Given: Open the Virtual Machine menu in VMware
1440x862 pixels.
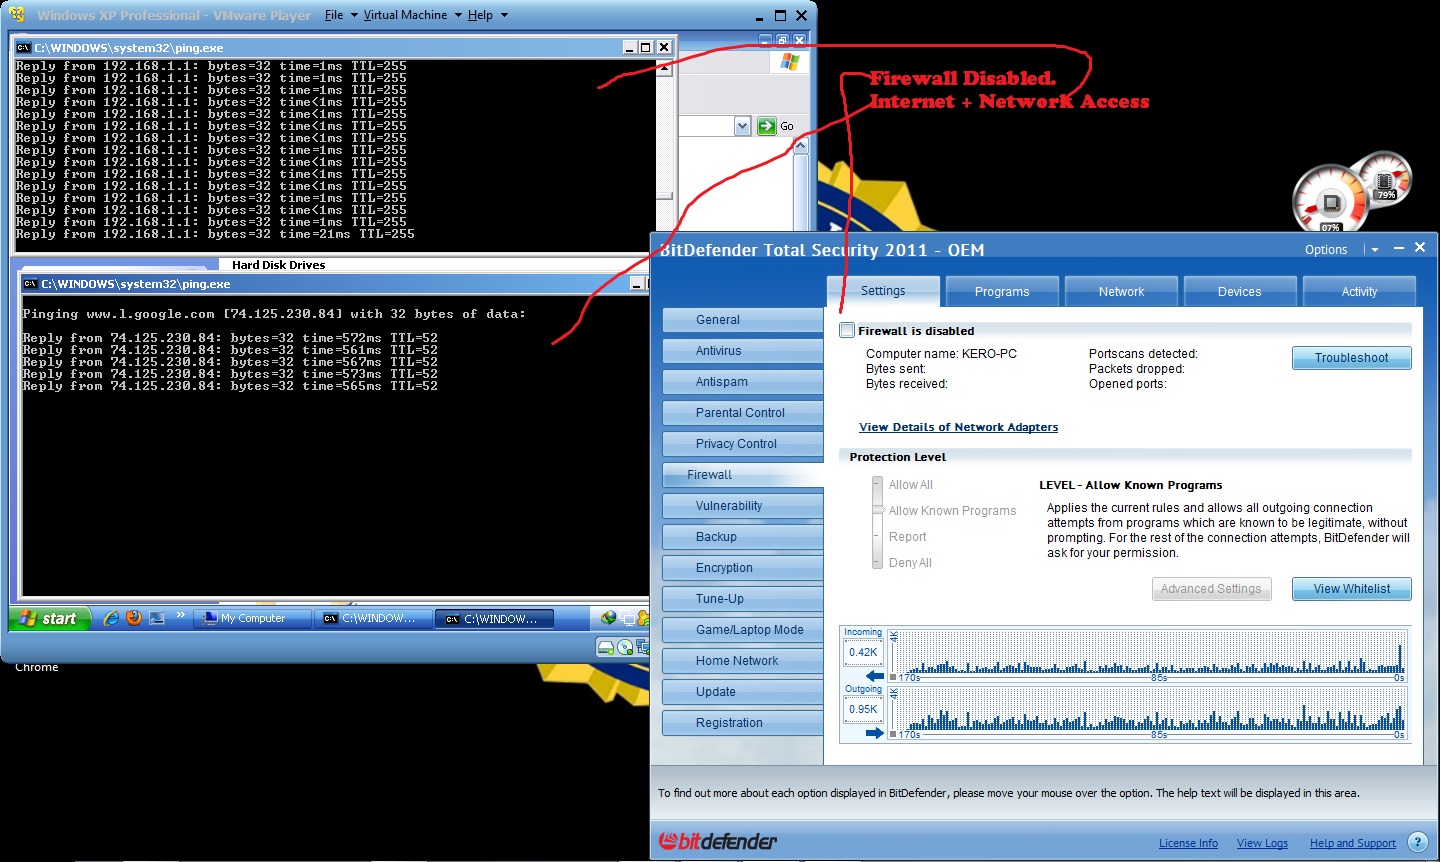Looking at the screenshot, I should tap(412, 15).
